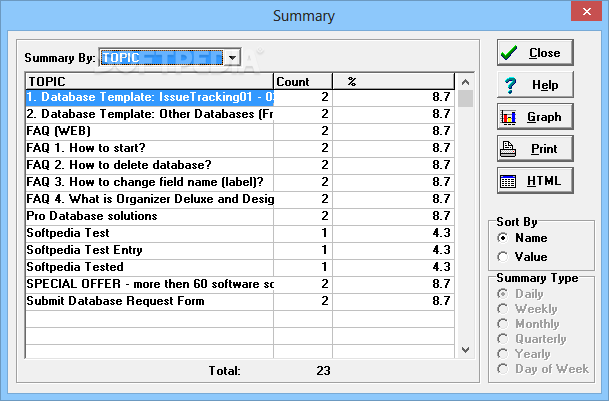The height and width of the screenshot is (401, 609).
Task: Click the scroll down arrow of the table
Action: click(465, 350)
